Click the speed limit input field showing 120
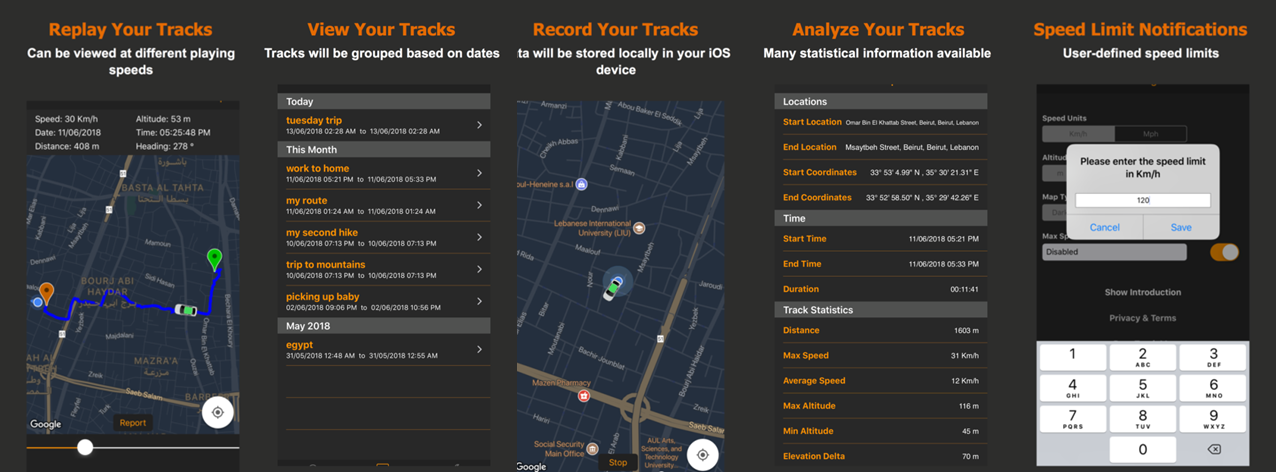This screenshot has height=472, width=1276. pyautogui.click(x=1143, y=200)
